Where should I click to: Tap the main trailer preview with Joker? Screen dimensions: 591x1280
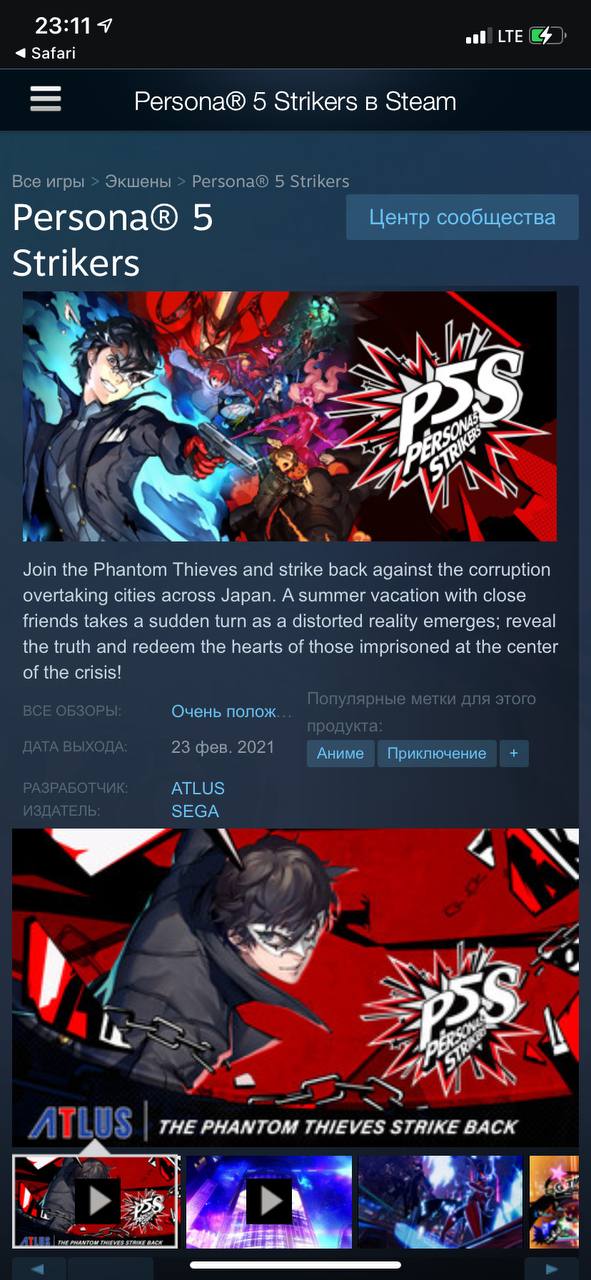tap(295, 987)
